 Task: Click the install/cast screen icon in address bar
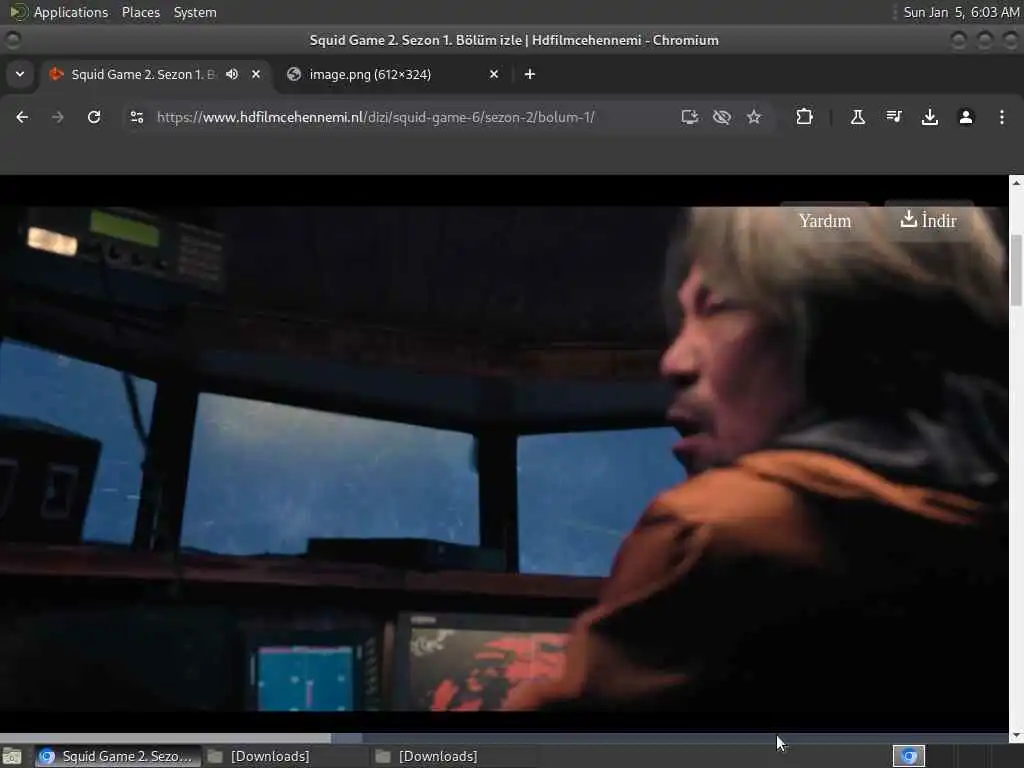pyautogui.click(x=690, y=117)
